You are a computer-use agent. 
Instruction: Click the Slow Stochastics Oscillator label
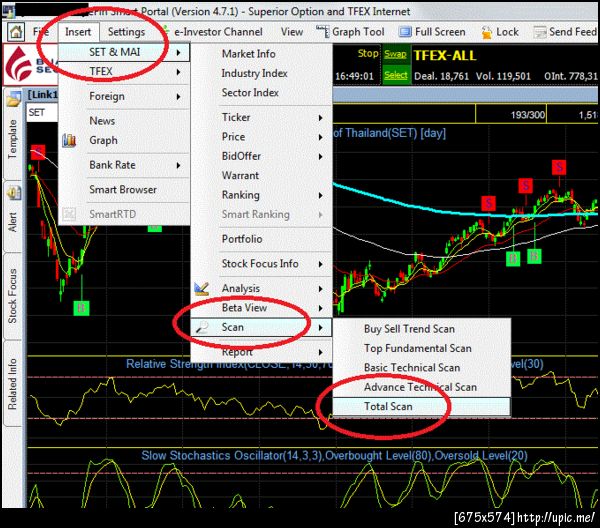pos(334,456)
